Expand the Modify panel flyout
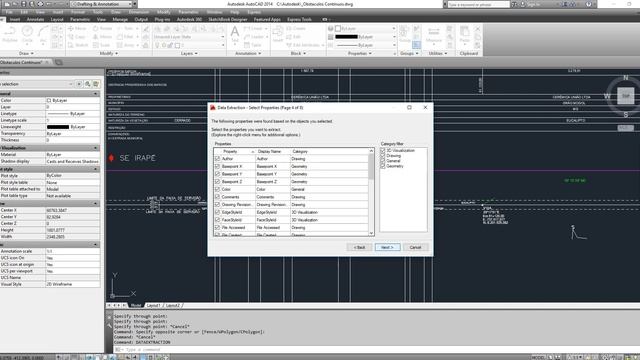 click(109, 53)
